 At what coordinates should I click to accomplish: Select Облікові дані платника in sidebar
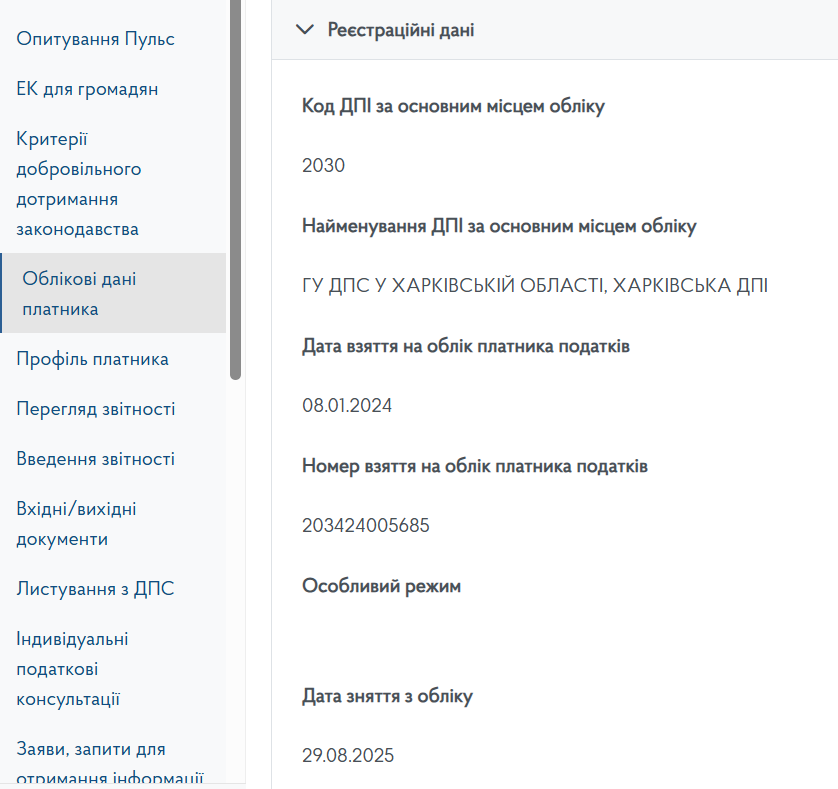79,294
